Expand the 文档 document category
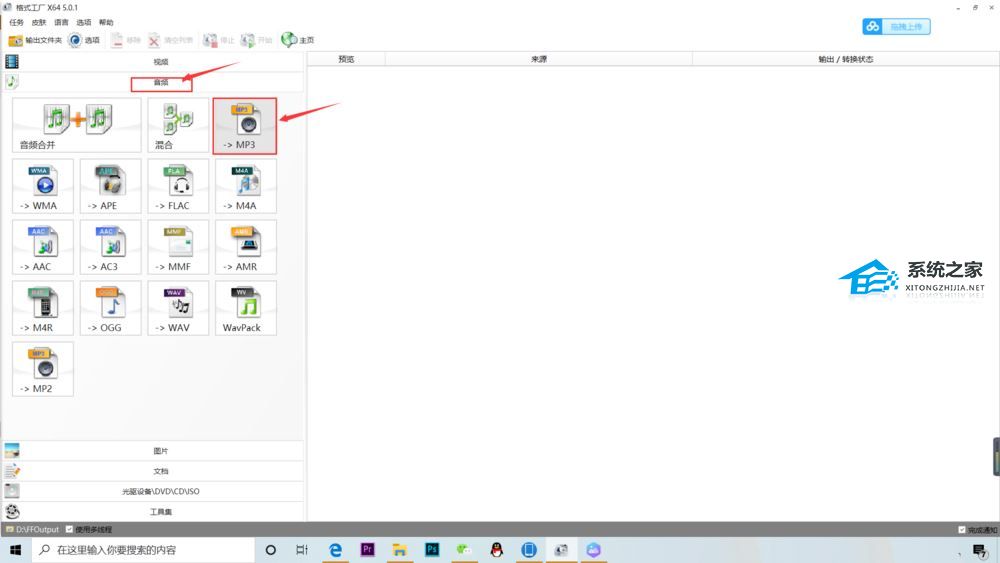Screen dimensions: 1000x563 pos(153,471)
